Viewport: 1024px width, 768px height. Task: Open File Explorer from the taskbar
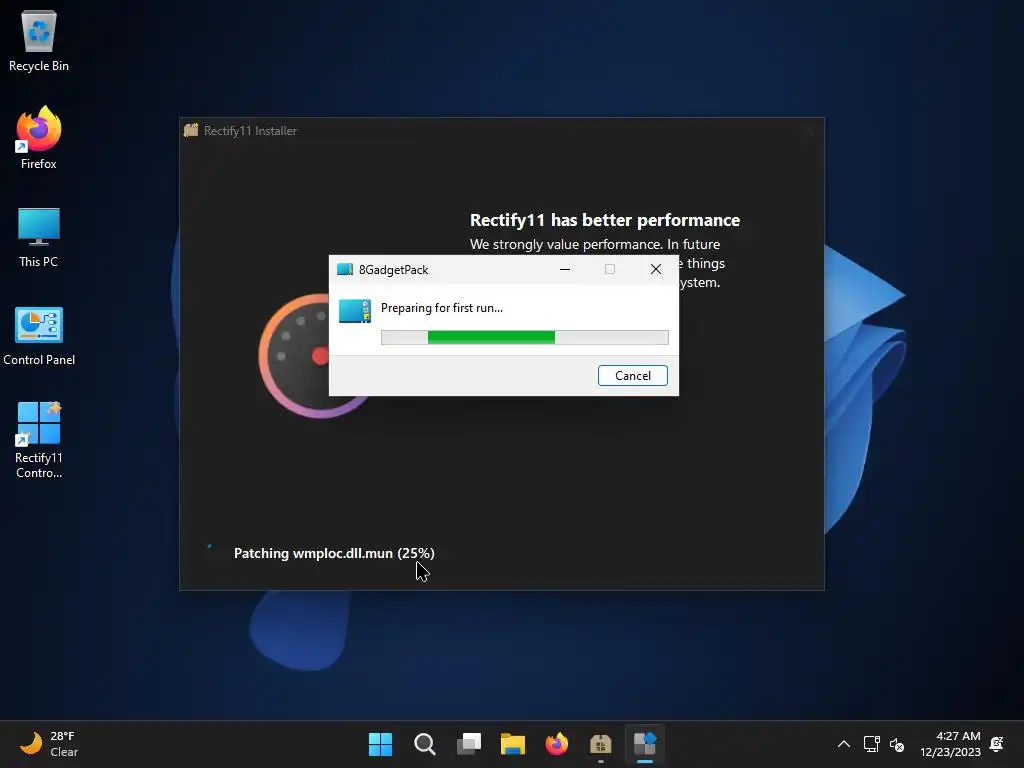pos(513,744)
